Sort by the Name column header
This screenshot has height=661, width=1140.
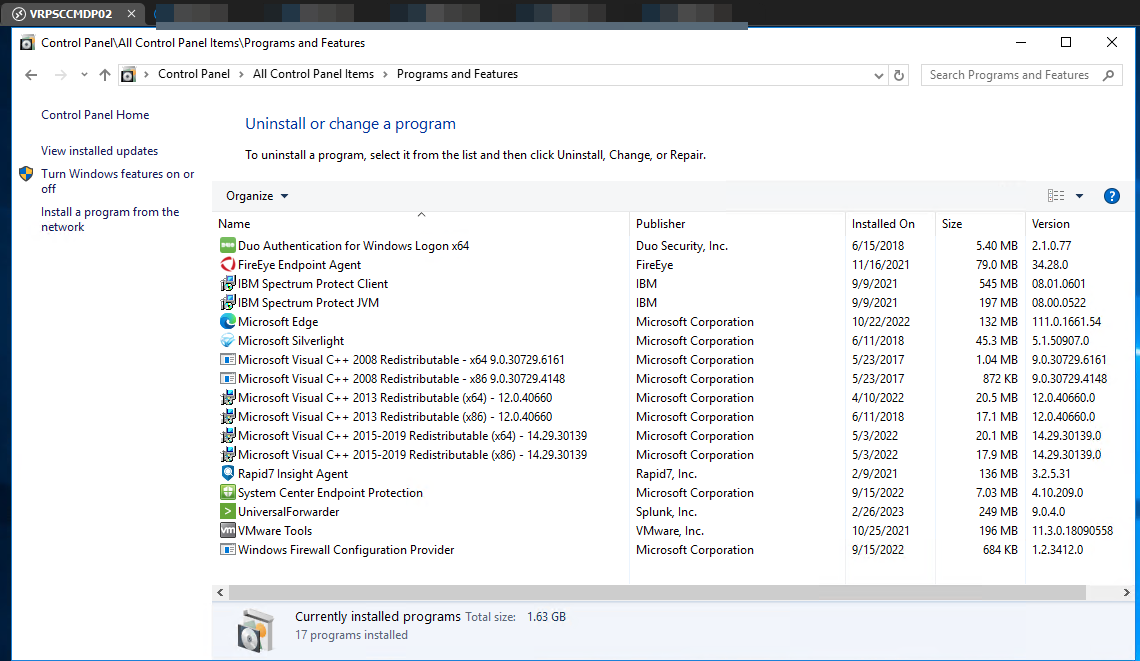click(421, 224)
